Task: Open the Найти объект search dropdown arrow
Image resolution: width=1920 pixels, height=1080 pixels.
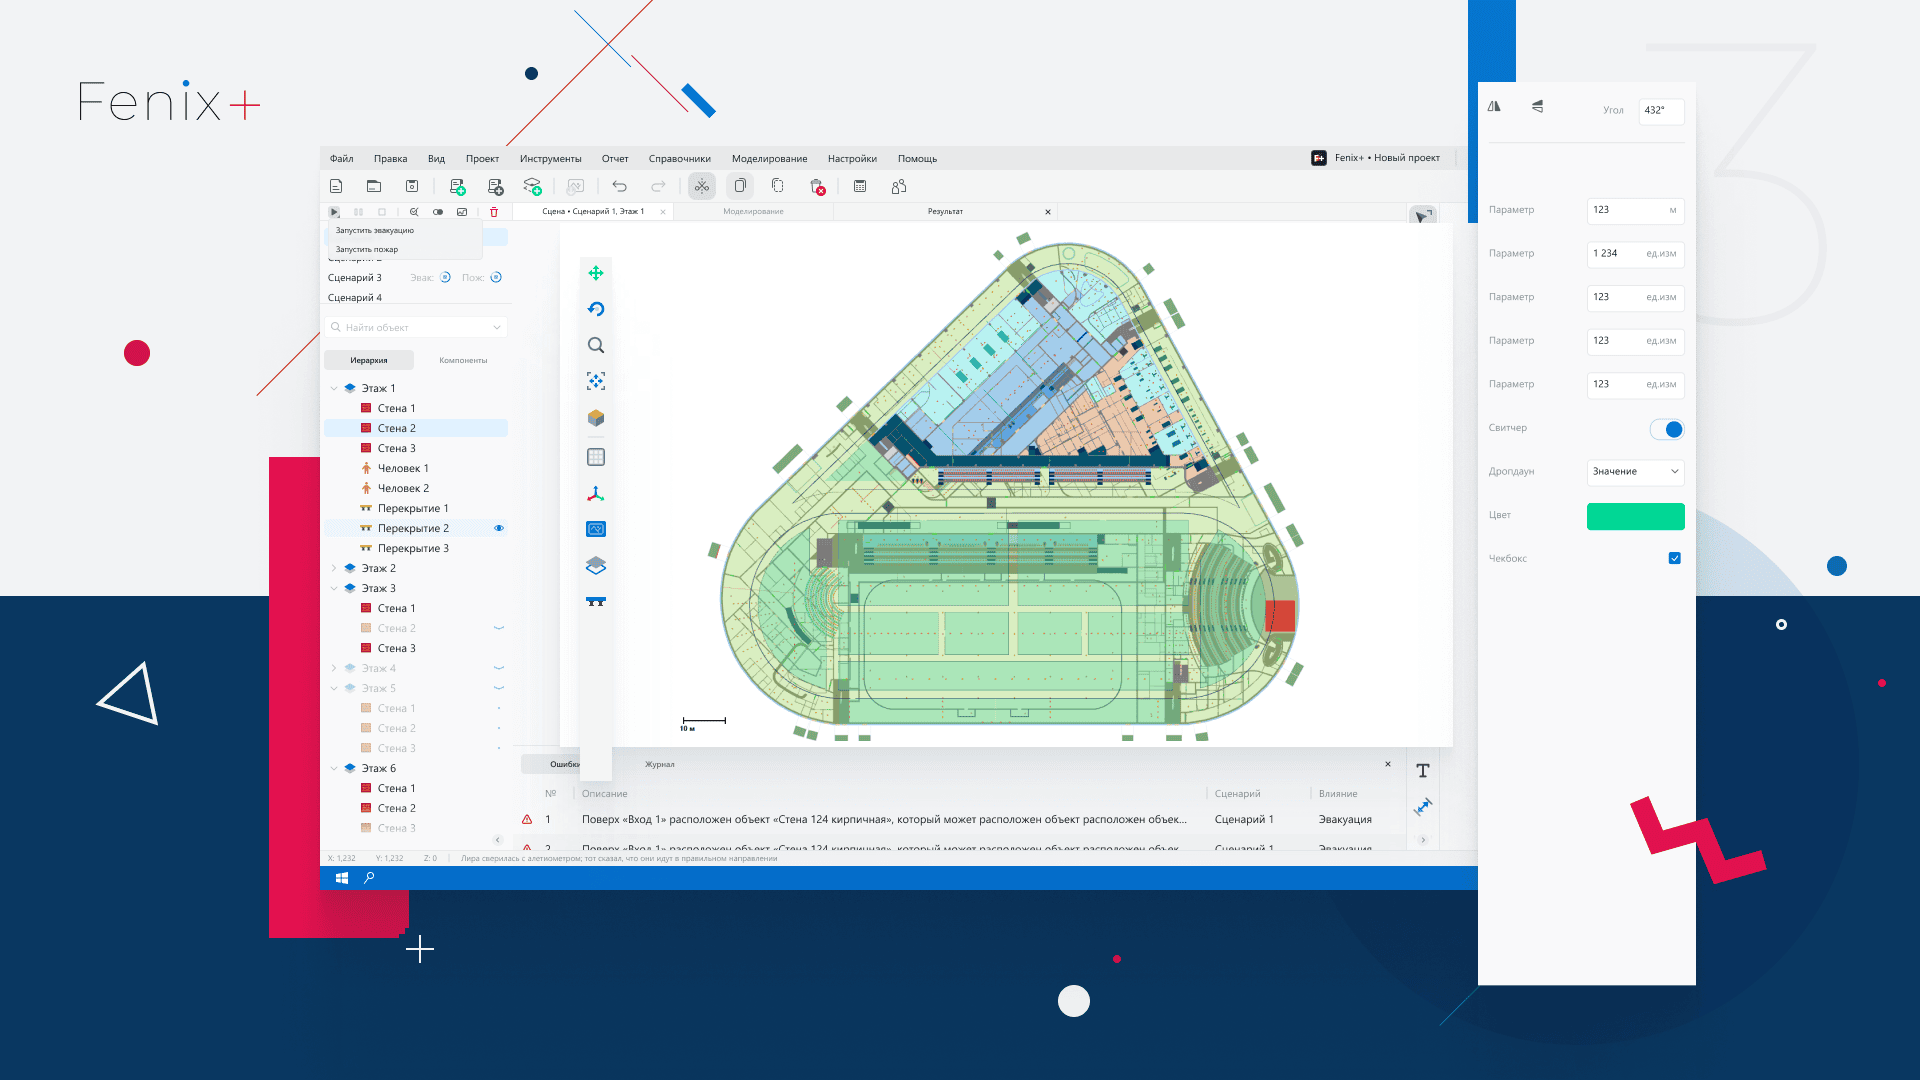Action: (x=497, y=327)
